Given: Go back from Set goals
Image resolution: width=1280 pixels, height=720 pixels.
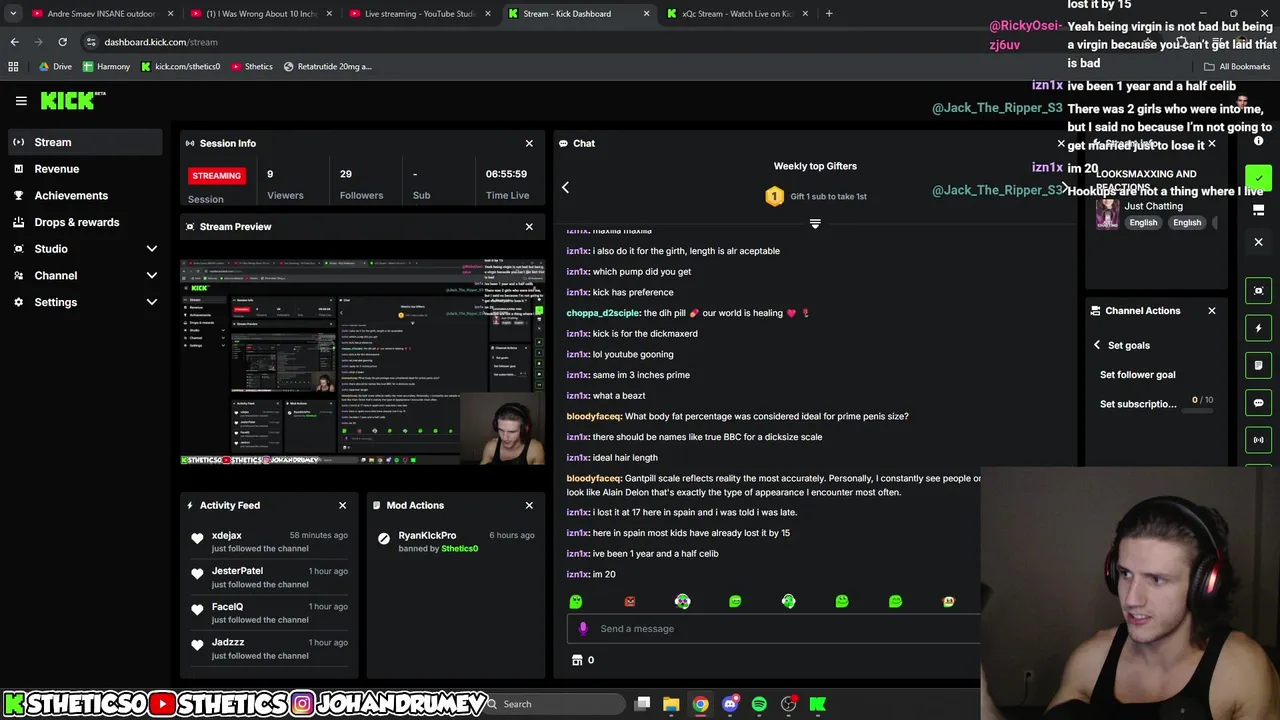Looking at the screenshot, I should pos(1097,345).
